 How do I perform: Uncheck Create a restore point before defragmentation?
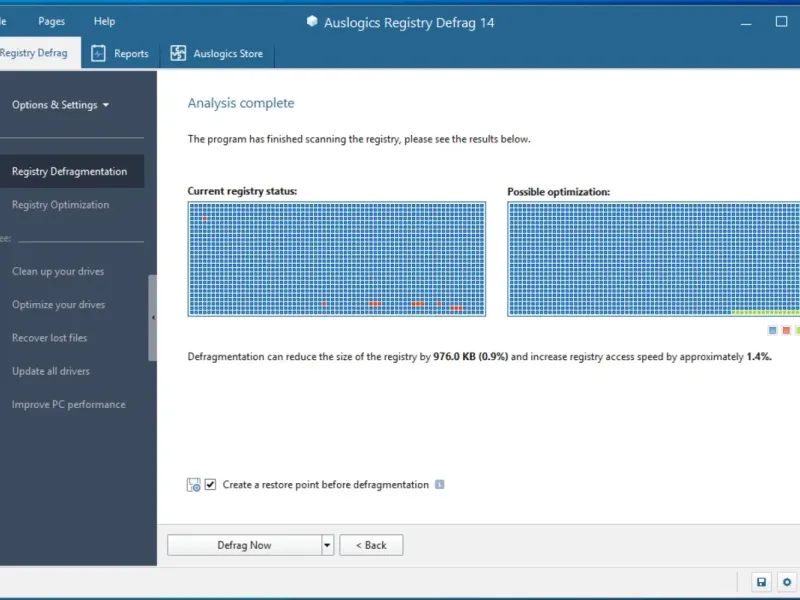pos(211,485)
